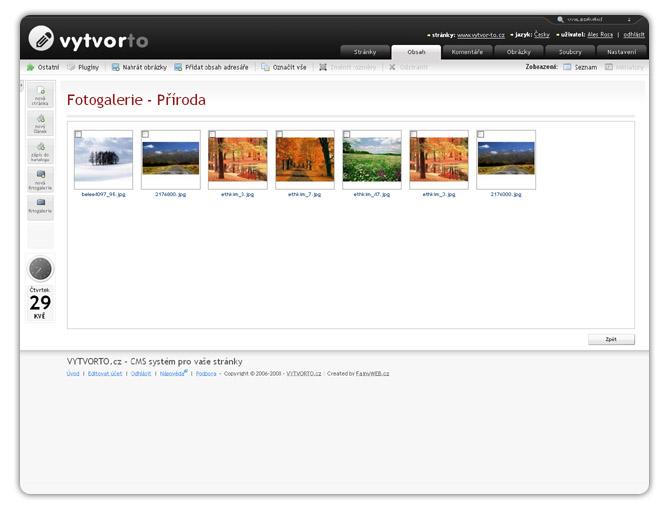The width and height of the screenshot is (670, 508).
Task: Open the last mountain road thumbnail
Action: pyautogui.click(x=506, y=160)
